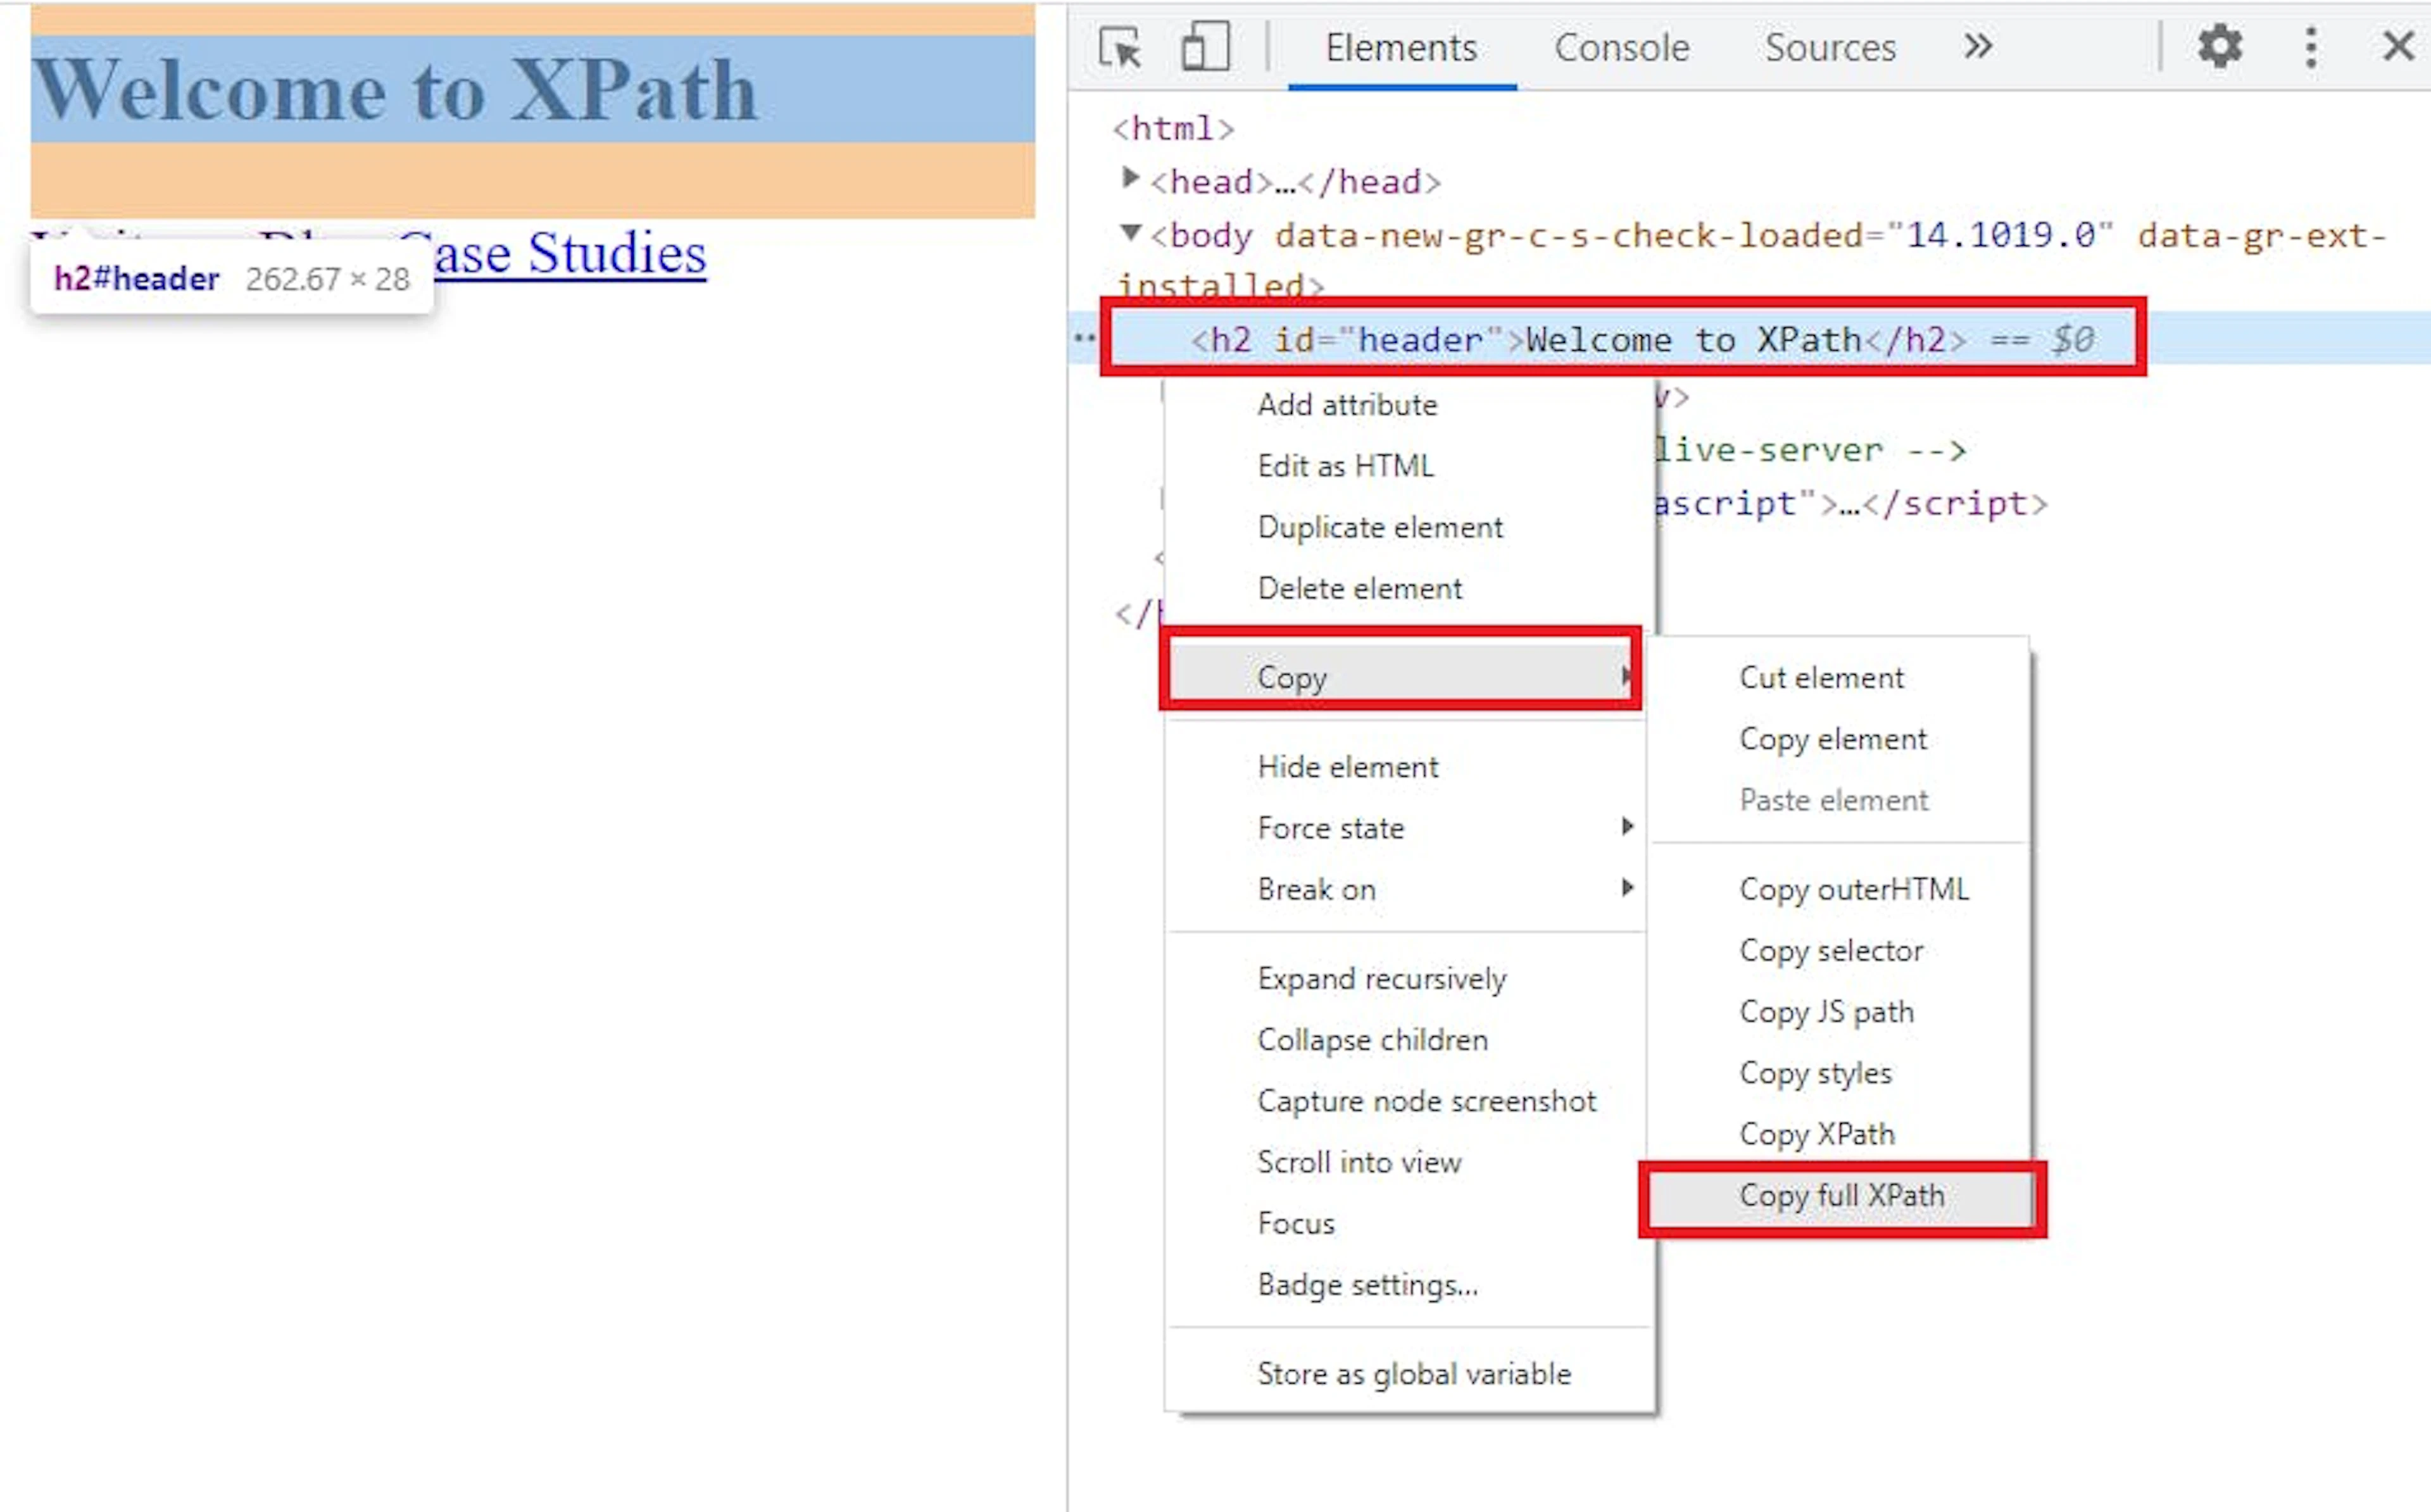Image resolution: width=2431 pixels, height=1512 pixels.
Task: Choose Duplicate element
Action: click(1380, 527)
